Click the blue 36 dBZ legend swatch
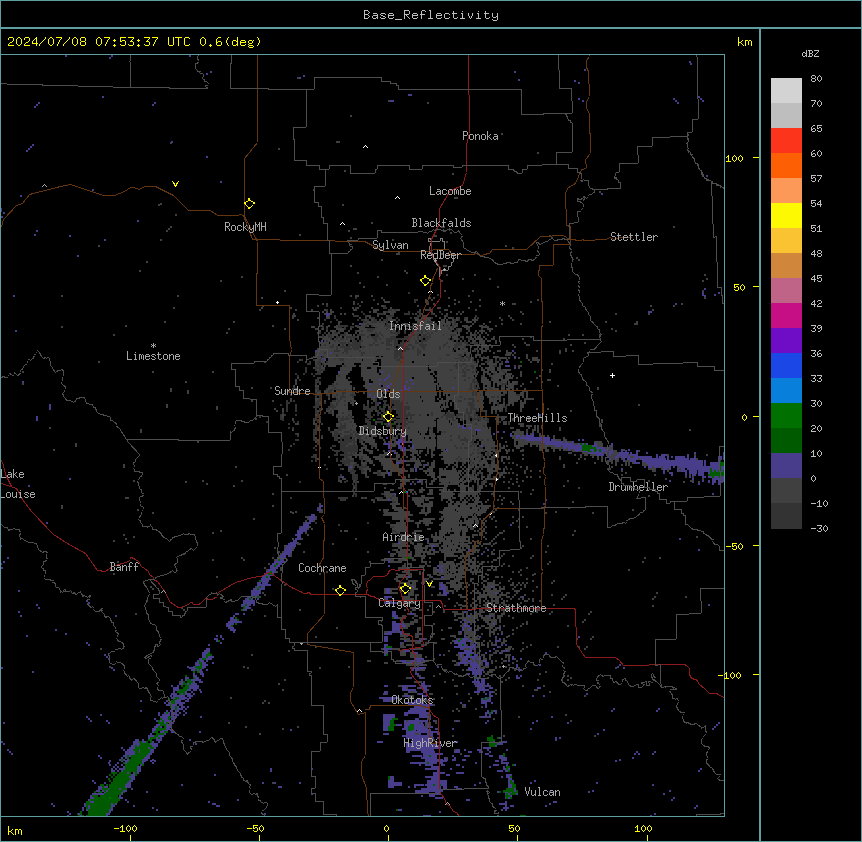The width and height of the screenshot is (862, 842). [x=786, y=365]
